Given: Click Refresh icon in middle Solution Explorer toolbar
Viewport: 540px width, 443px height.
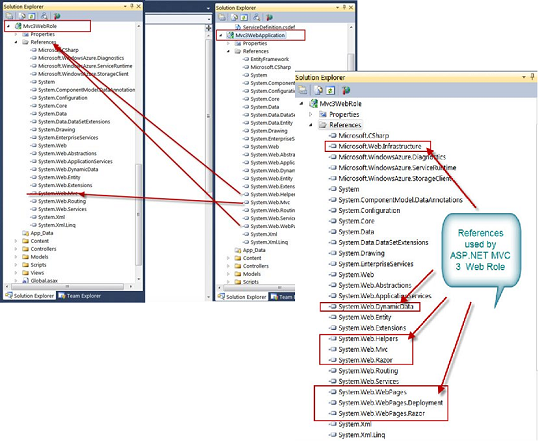Looking at the screenshot, I should click(x=244, y=17).
